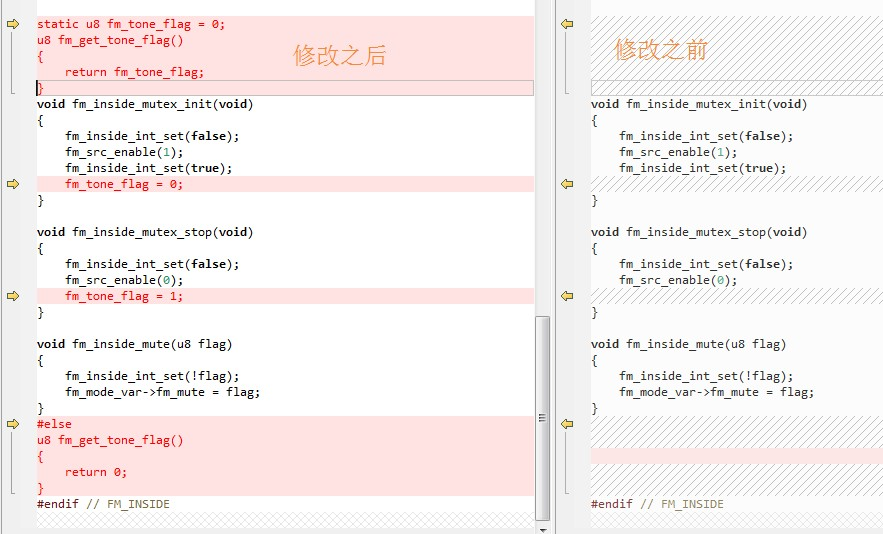Image resolution: width=883 pixels, height=534 pixels.
Task: Click the copy-right arrow beside 'static u8 fm_tone_flag = 0;'
Action: [13, 24]
